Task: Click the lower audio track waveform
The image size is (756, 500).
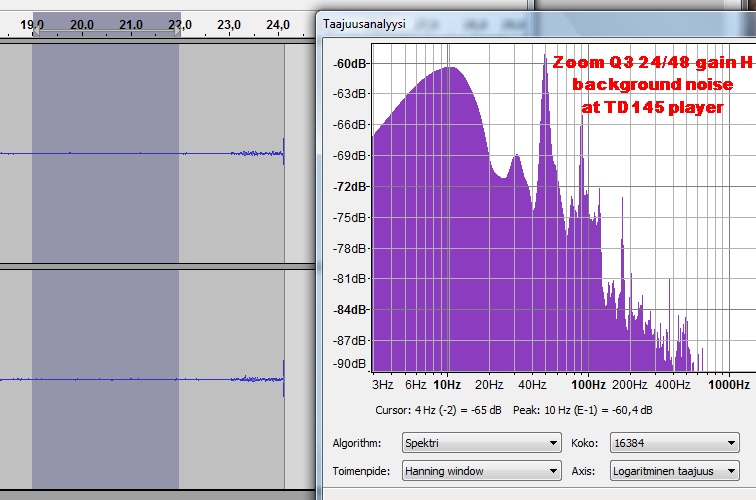Action: [142, 379]
